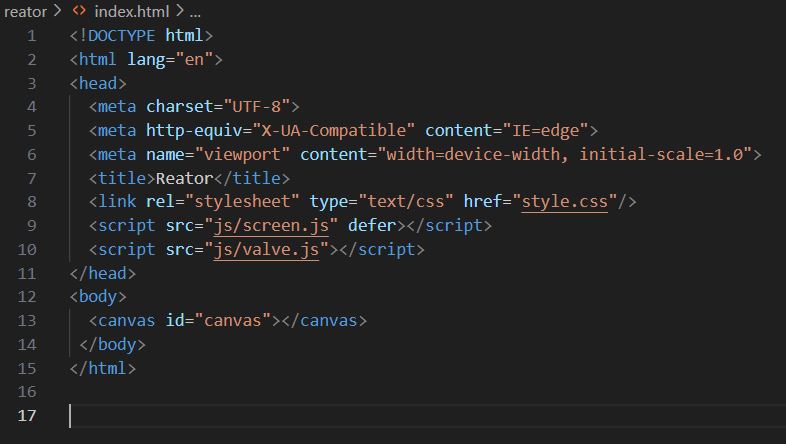This screenshot has height=444, width=786.
Task: Click the HTML file icon in breadcrumb
Action: 79,11
